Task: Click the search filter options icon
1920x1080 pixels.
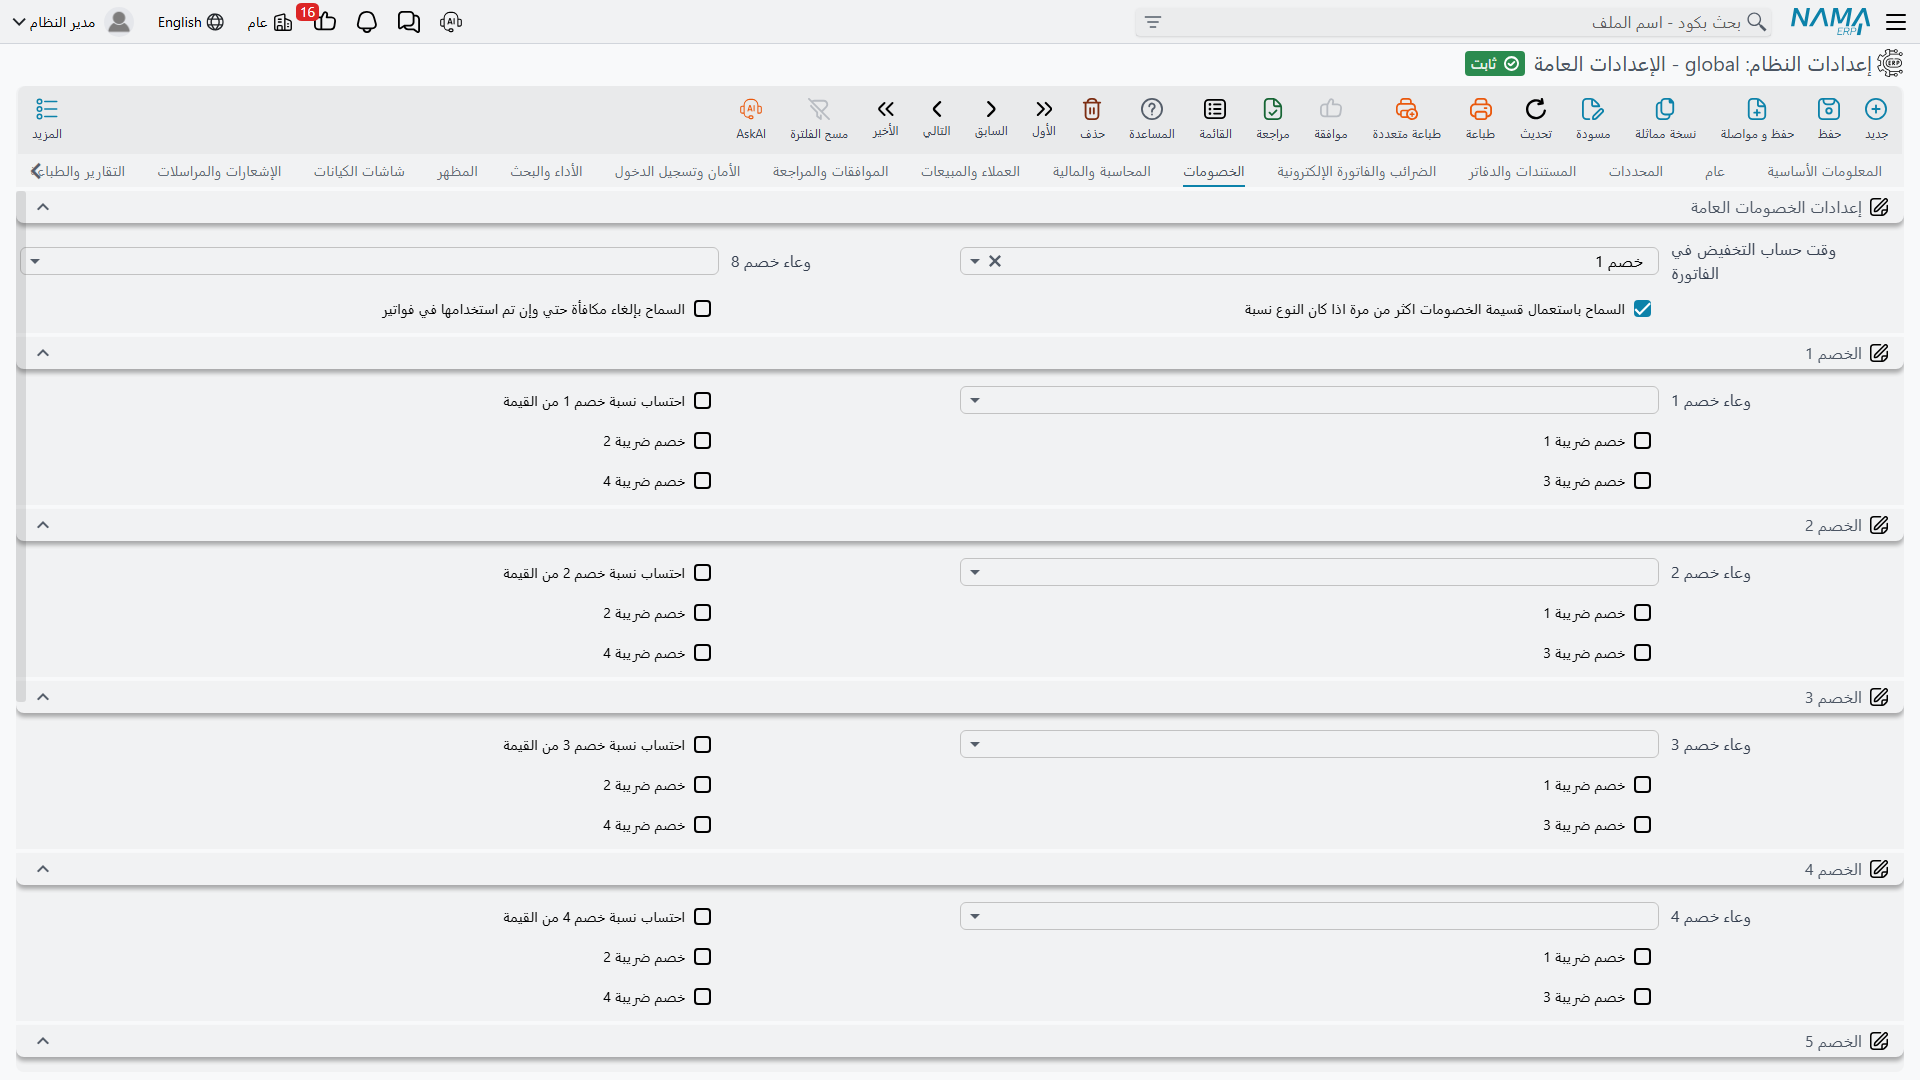Action: tap(1153, 22)
